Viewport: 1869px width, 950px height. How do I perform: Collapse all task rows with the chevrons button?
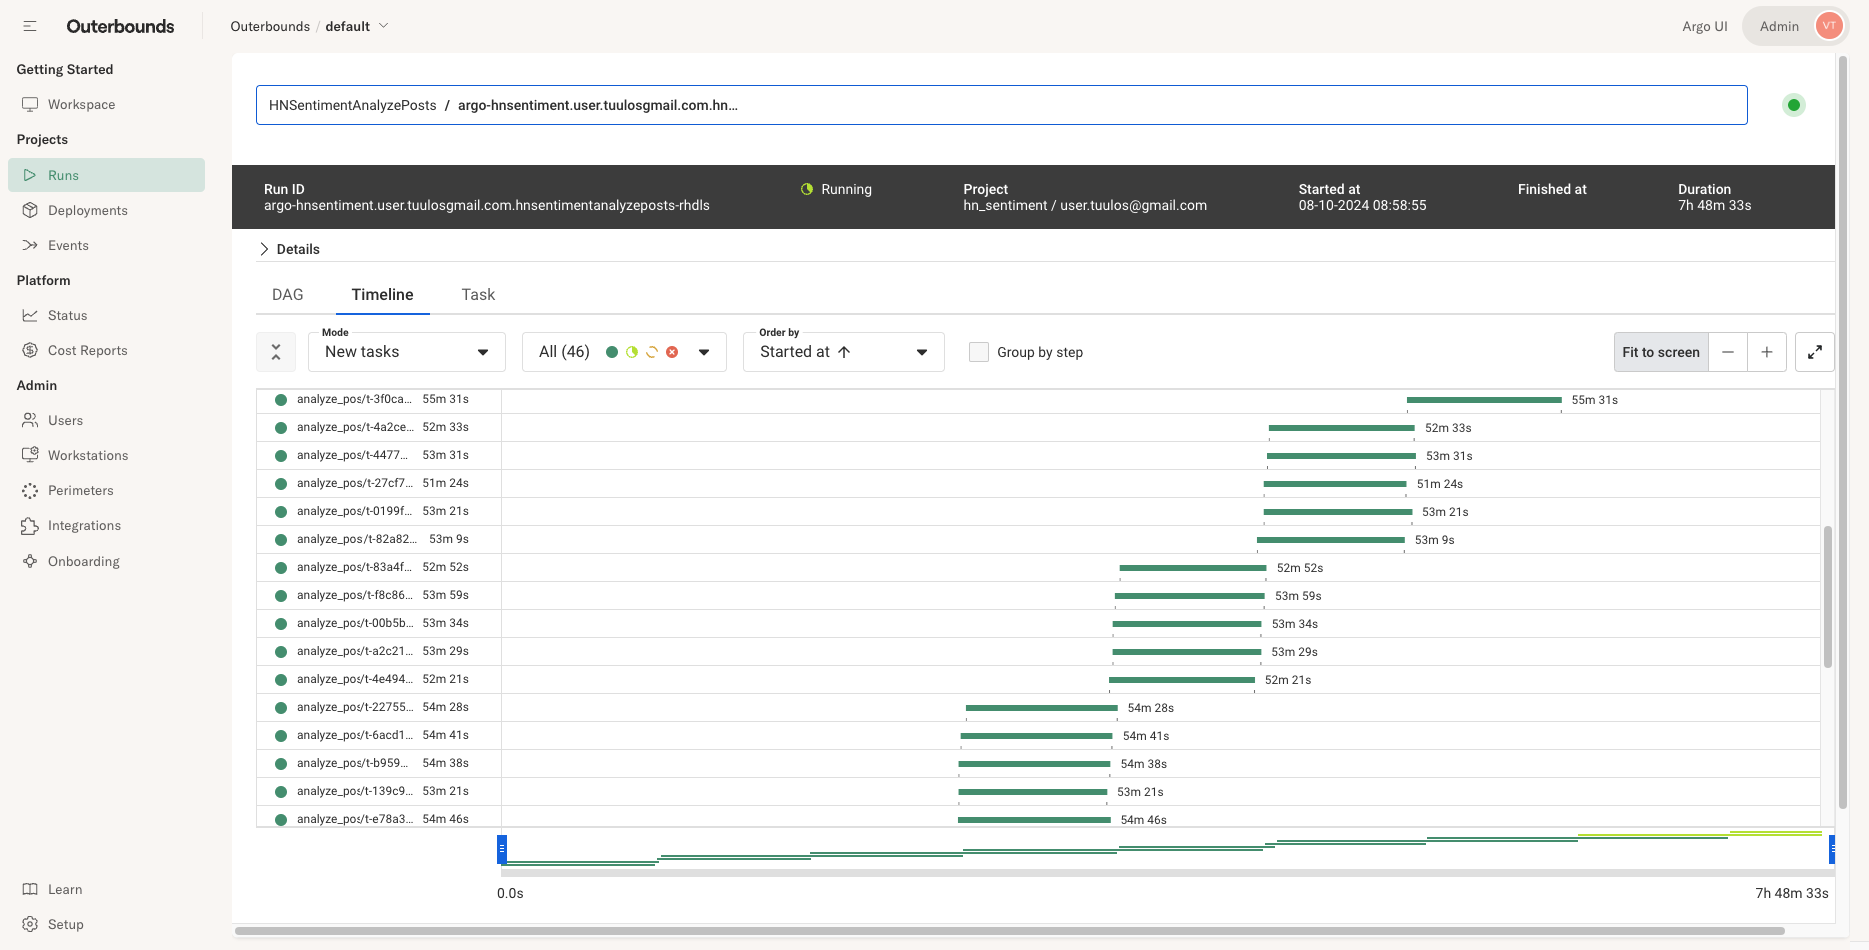pyautogui.click(x=276, y=352)
